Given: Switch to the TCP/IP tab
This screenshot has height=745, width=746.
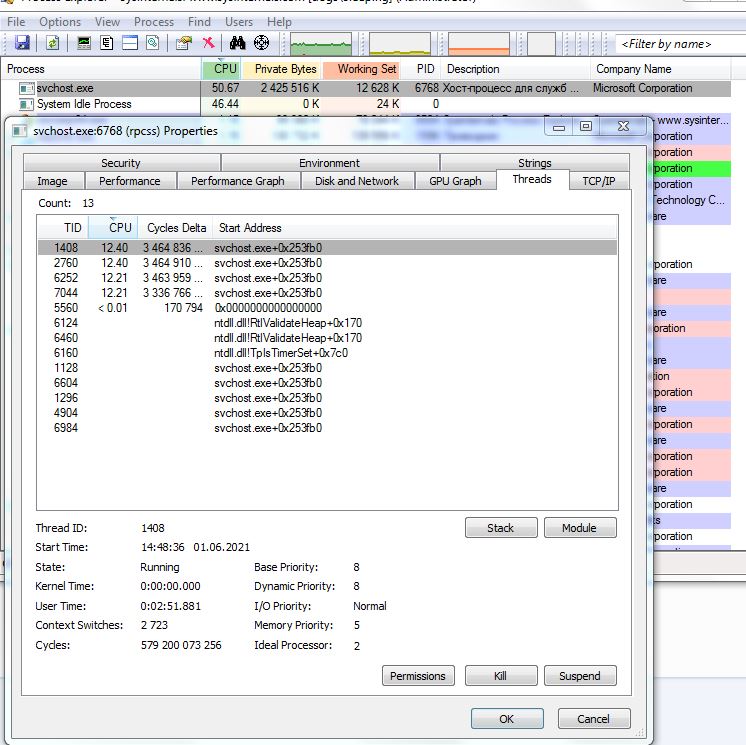Looking at the screenshot, I should coord(599,181).
